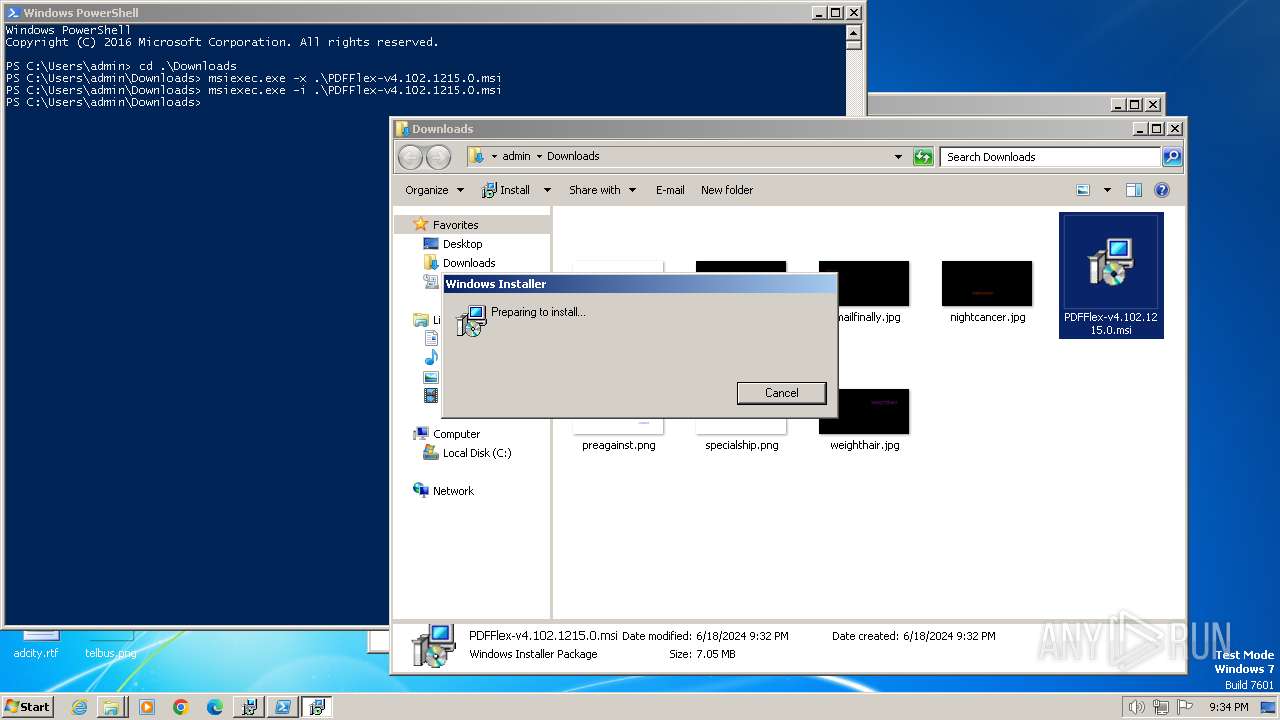The image size is (1280, 720).
Task: Expand the More view options arrow
Action: 1107,190
